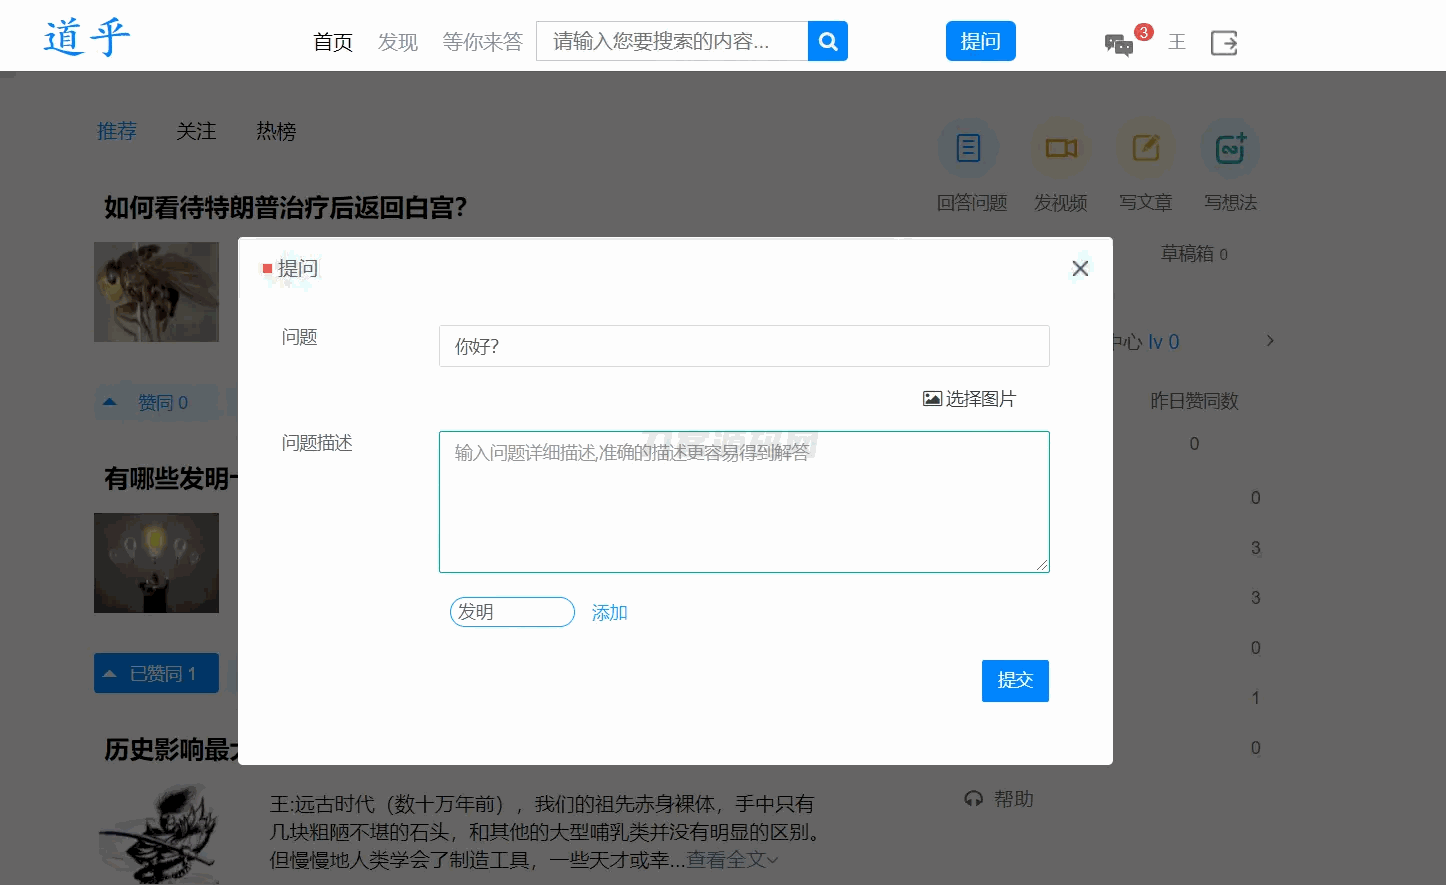Expand the full text via 查看全文
1446x885 pixels.
[730, 860]
